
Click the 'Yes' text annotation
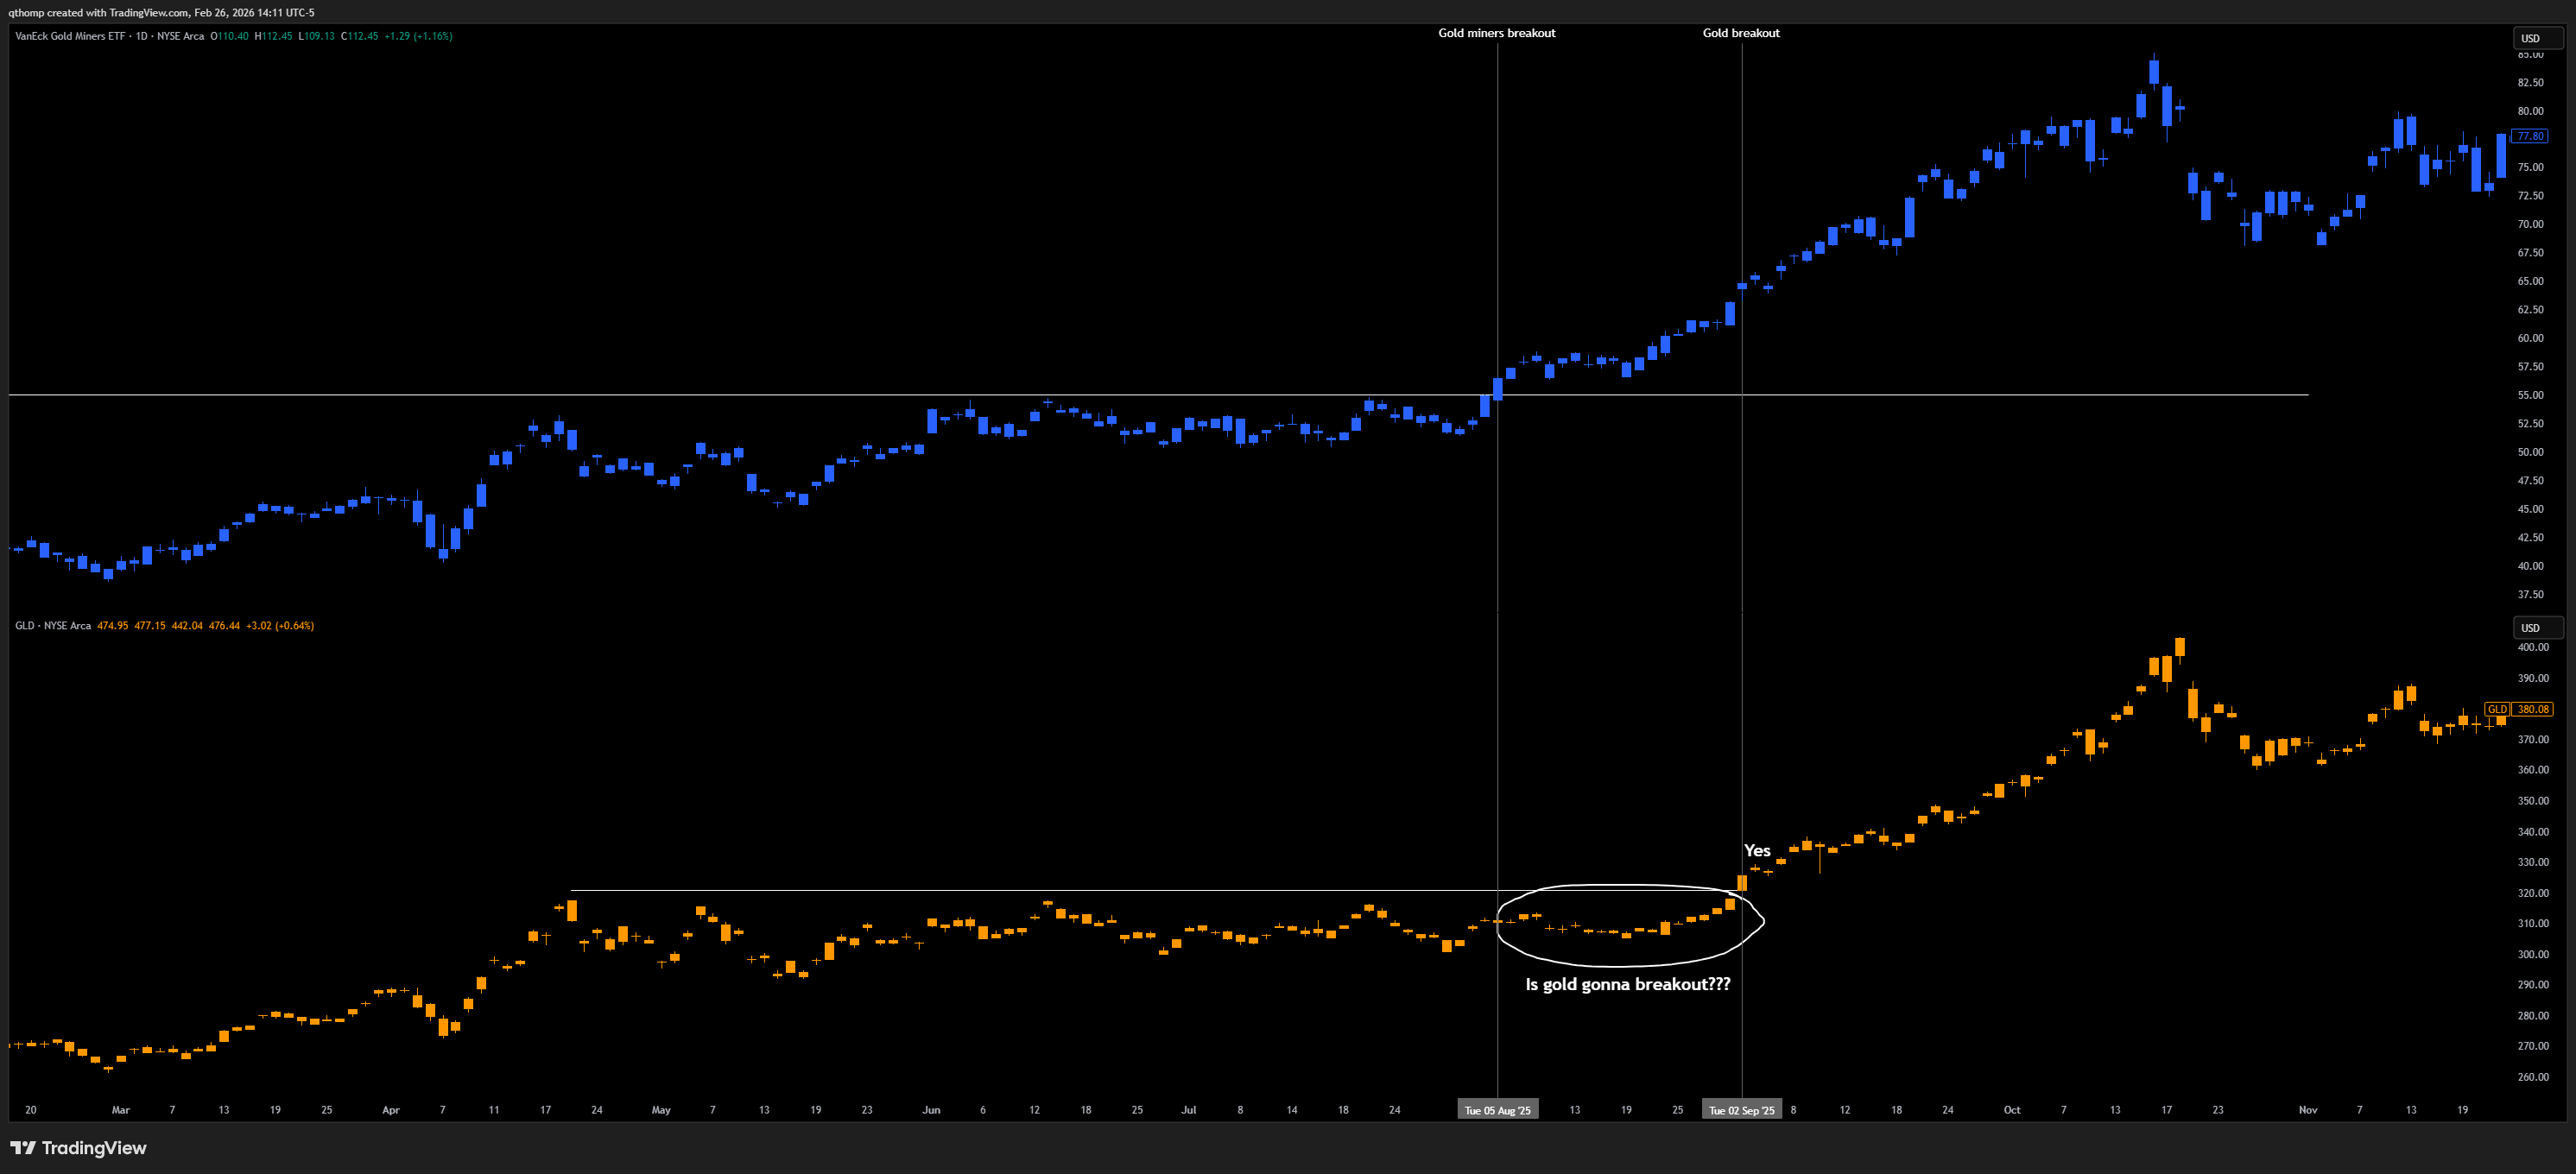[x=1756, y=850]
